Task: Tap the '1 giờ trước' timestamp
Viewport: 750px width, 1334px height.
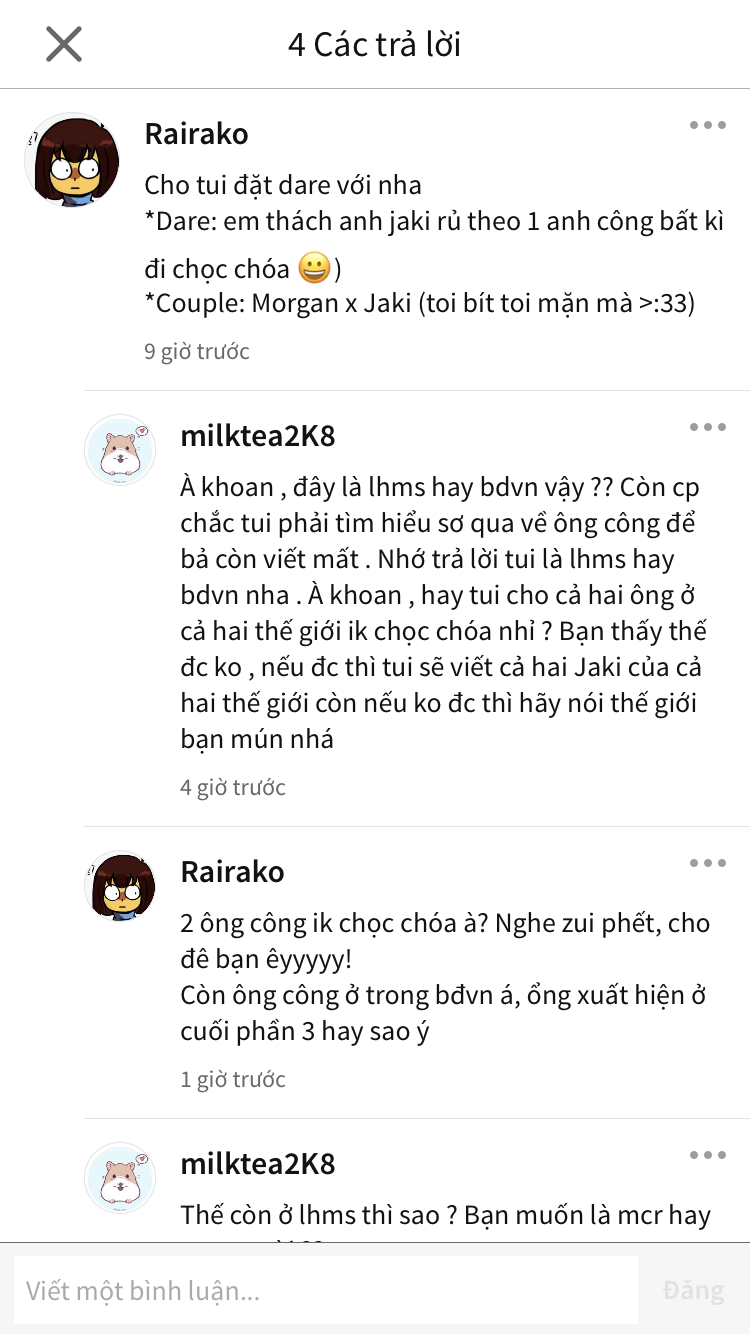Action: [x=233, y=1079]
